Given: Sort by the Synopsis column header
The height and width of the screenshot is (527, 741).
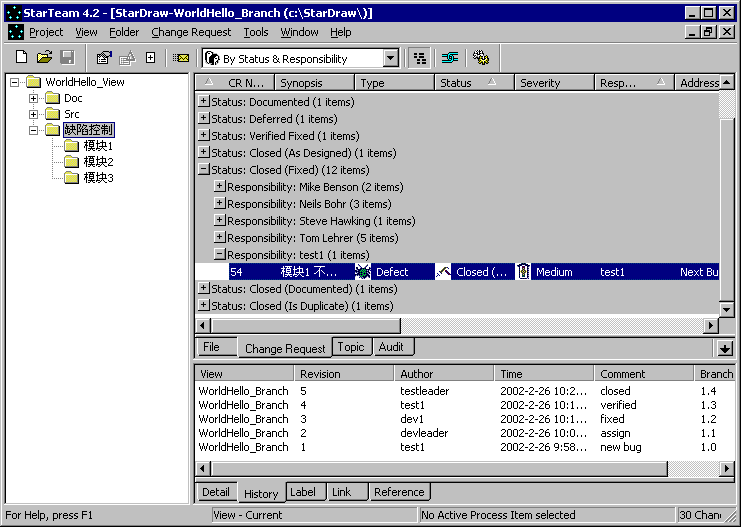Looking at the screenshot, I should pos(314,83).
